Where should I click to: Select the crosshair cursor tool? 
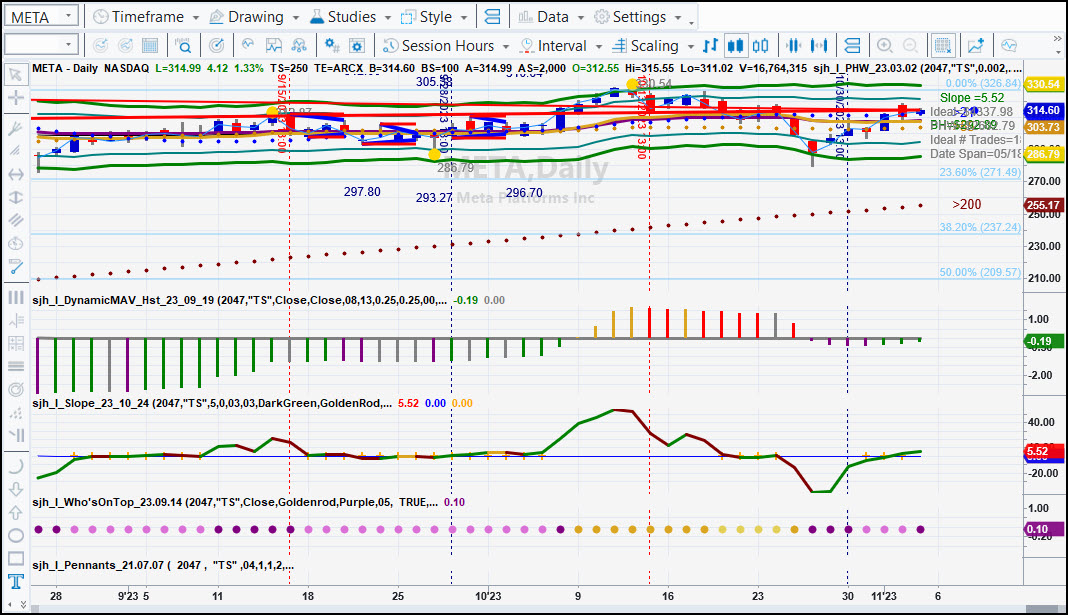point(16,97)
